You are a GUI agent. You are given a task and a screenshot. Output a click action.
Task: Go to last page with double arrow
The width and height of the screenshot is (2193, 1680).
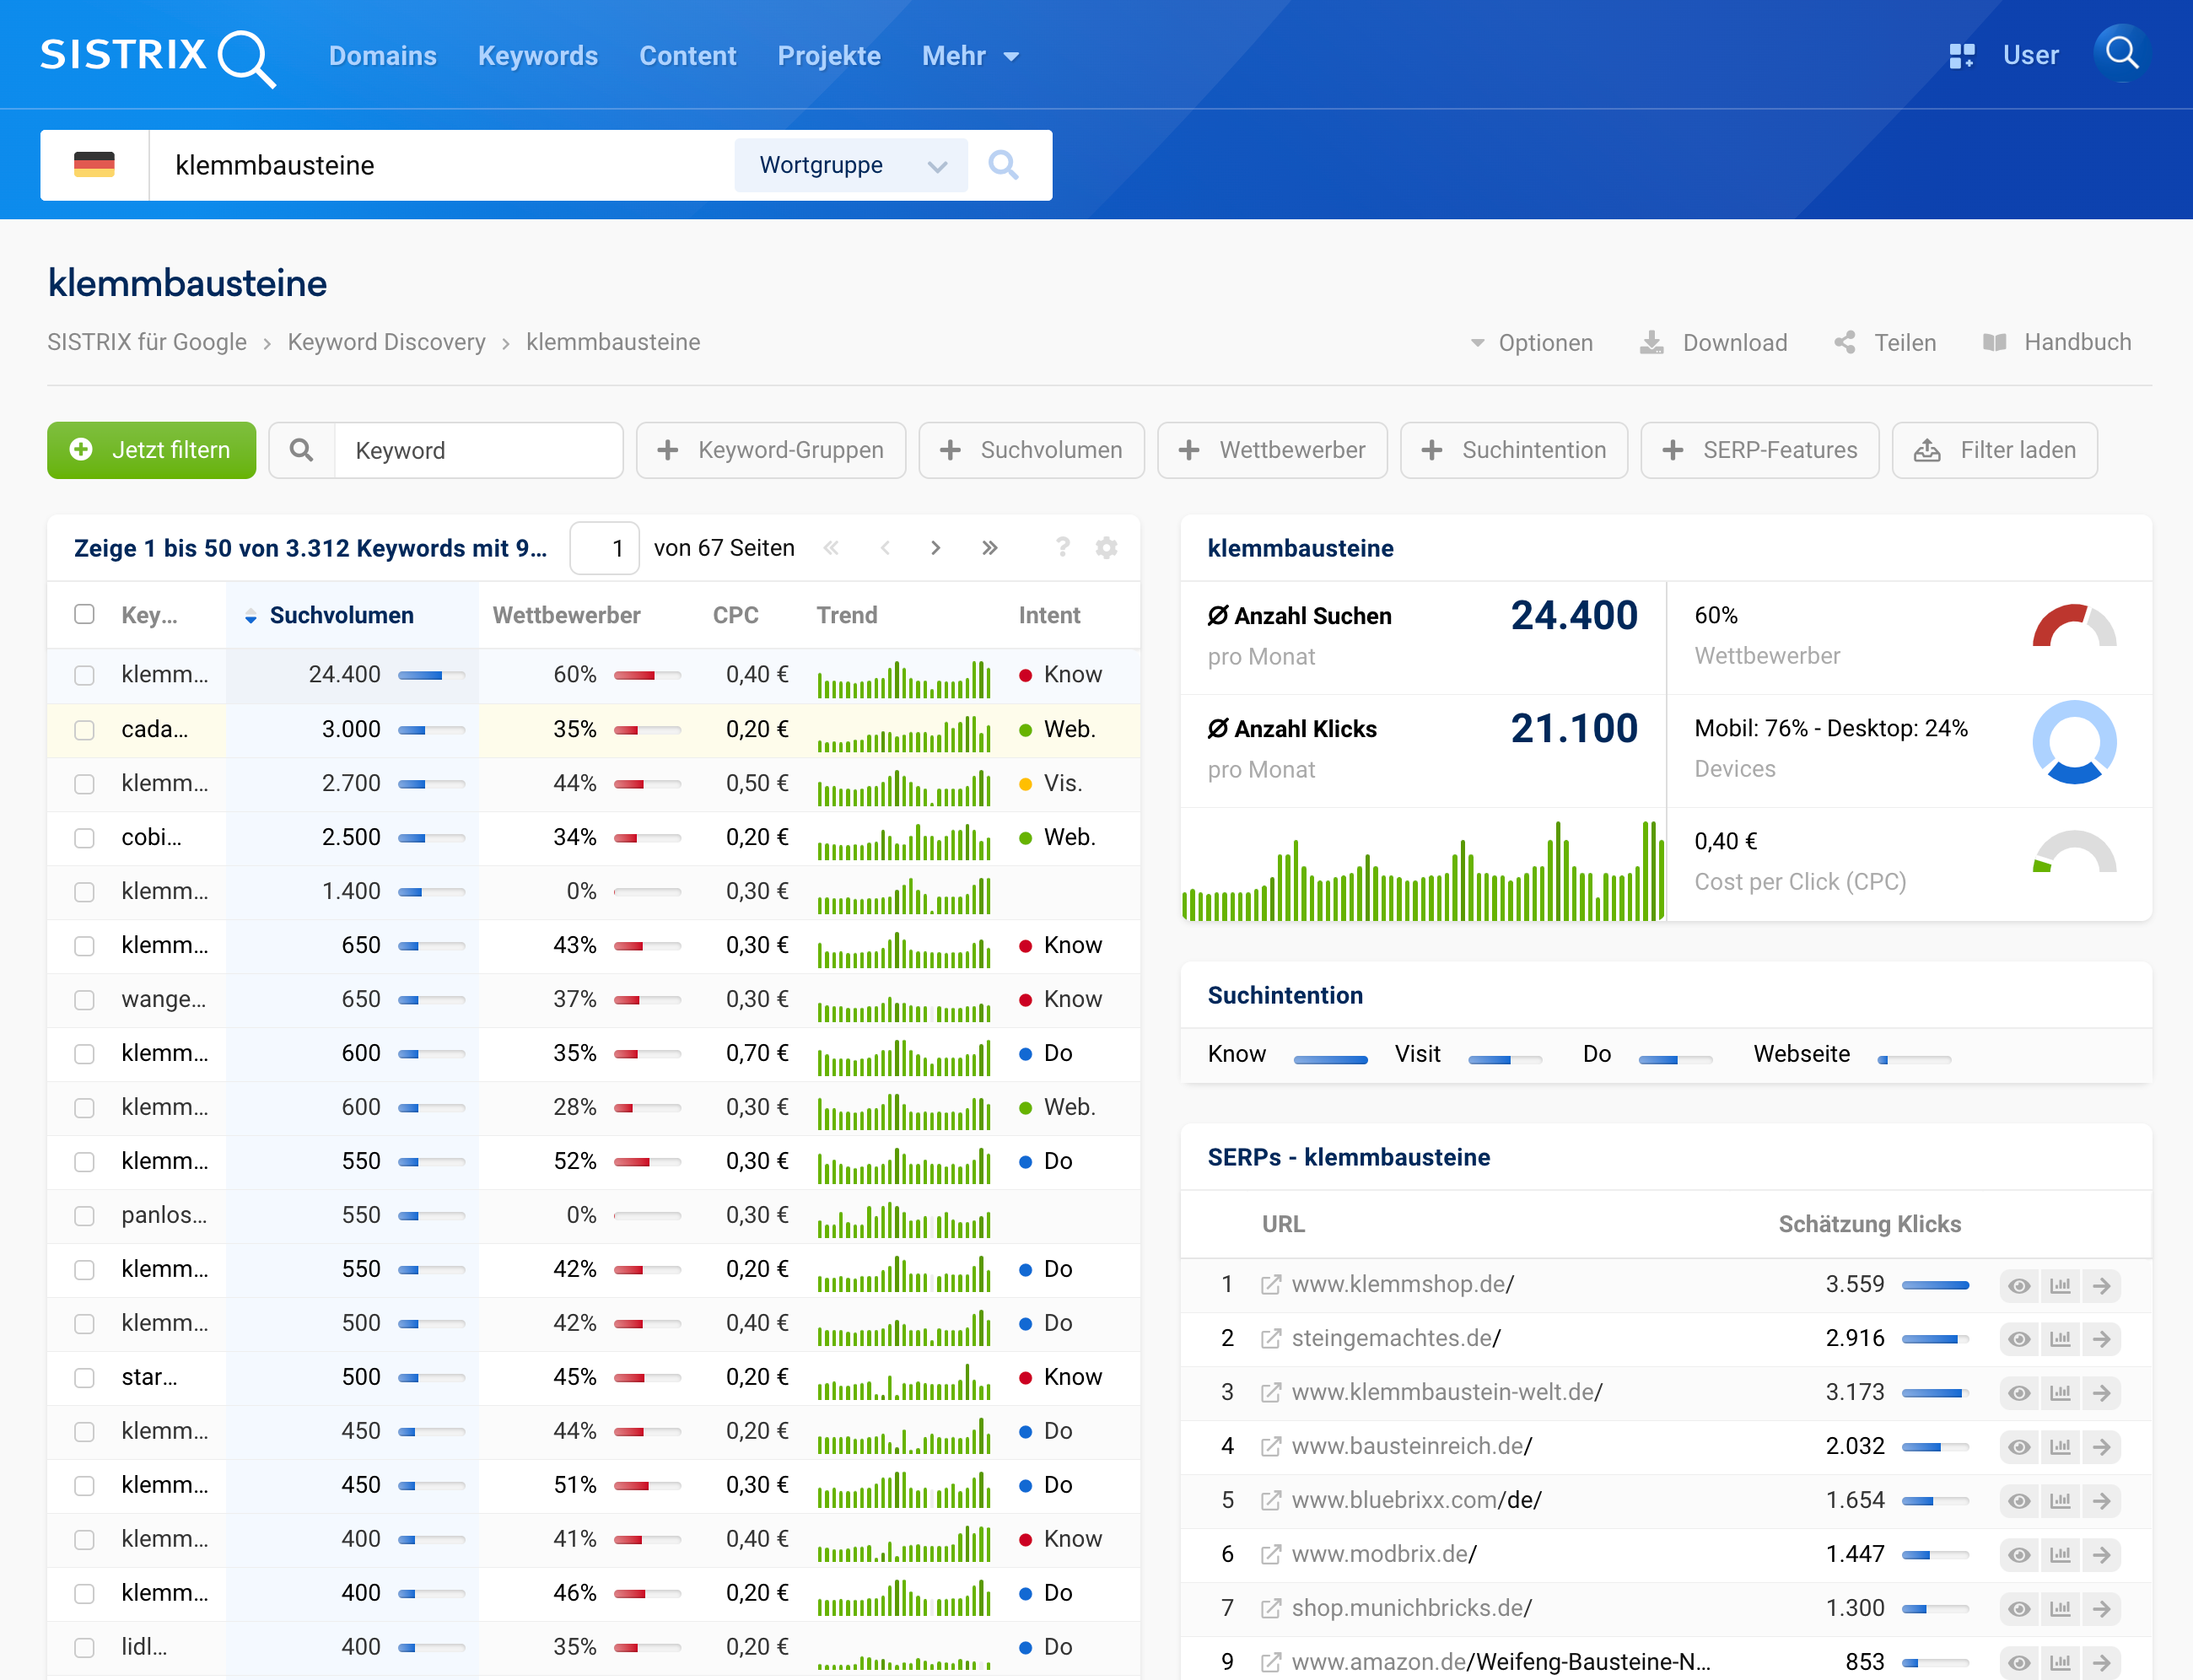coord(989,548)
